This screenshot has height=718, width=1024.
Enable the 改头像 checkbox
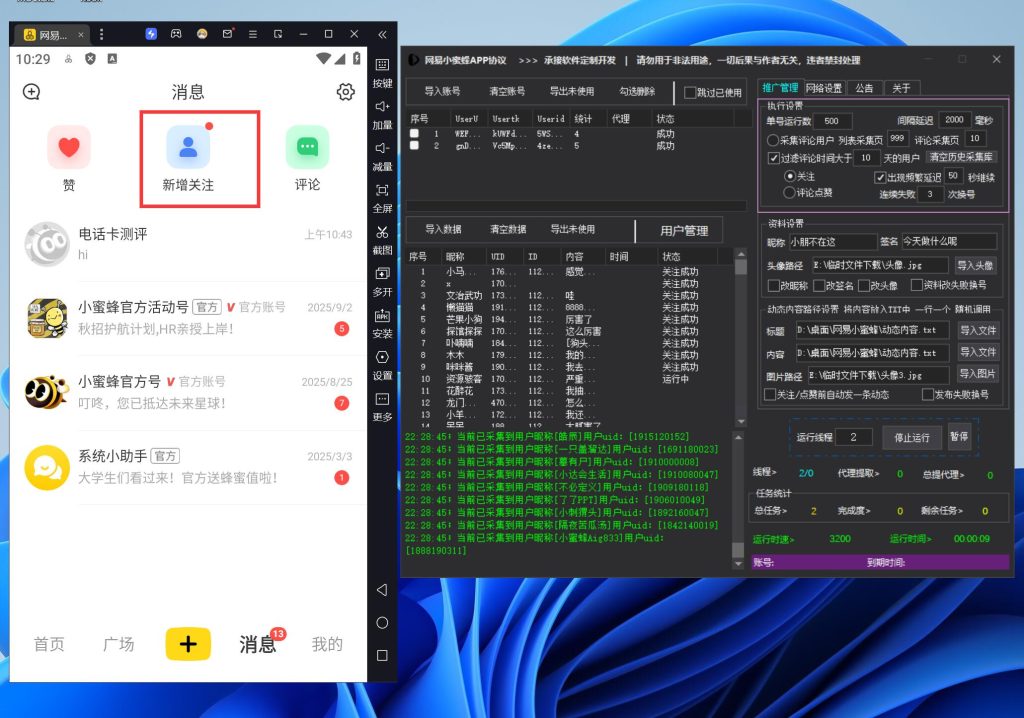(864, 285)
